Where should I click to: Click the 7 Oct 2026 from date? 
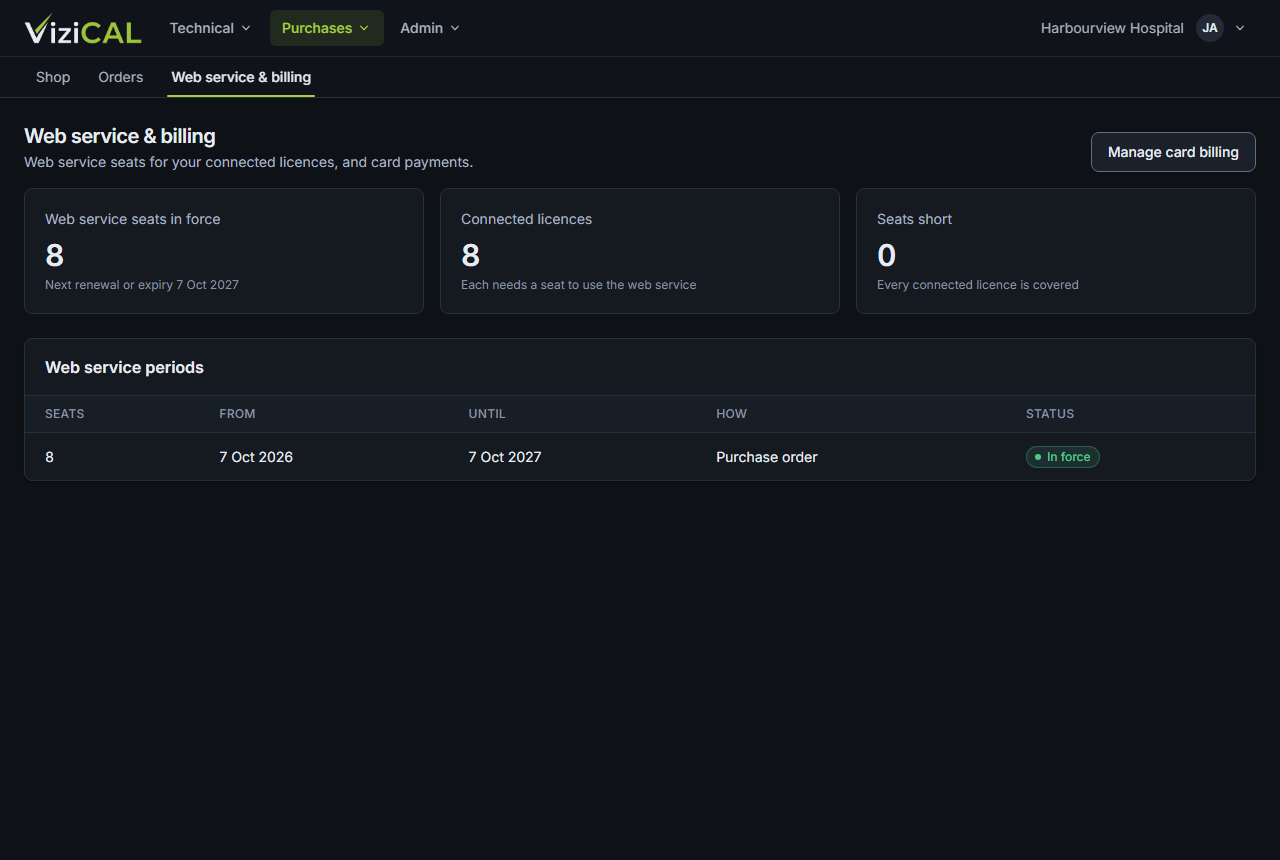click(x=256, y=457)
